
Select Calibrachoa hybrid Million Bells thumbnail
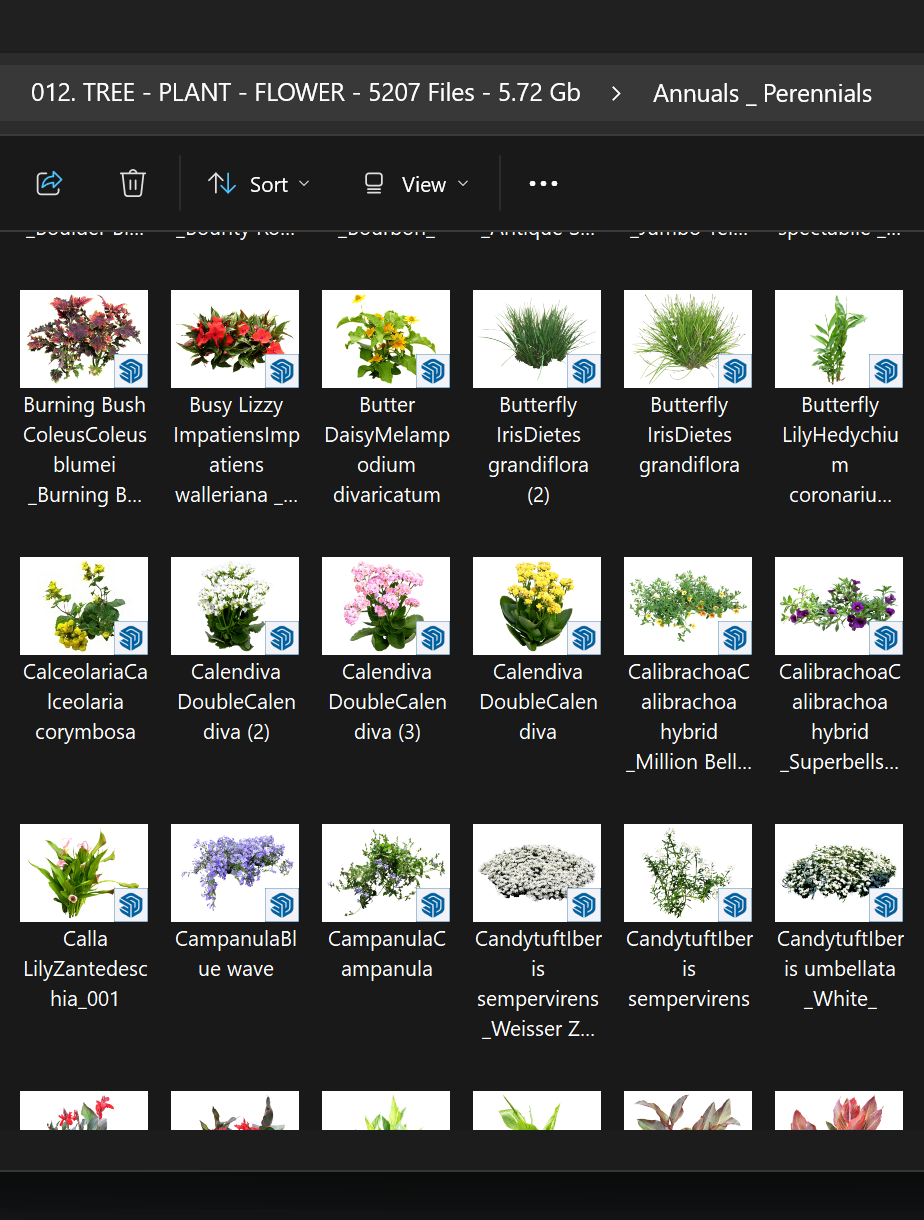[x=688, y=606]
